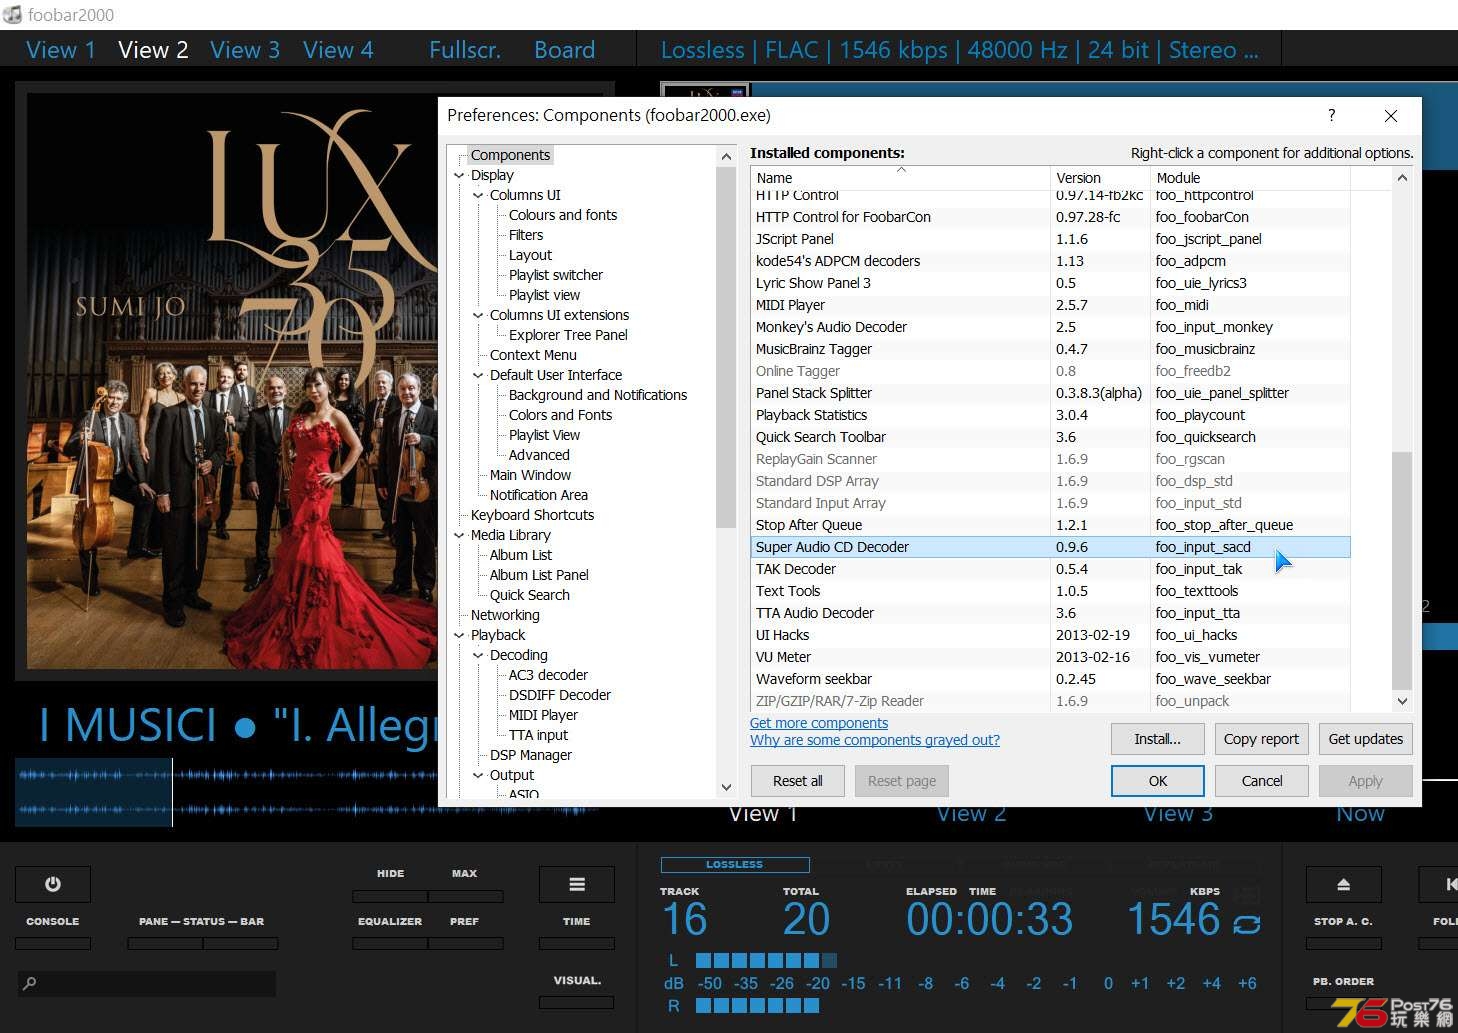Click the magnifier icon in the search box
Image resolution: width=1458 pixels, height=1033 pixels.
[x=30, y=983]
